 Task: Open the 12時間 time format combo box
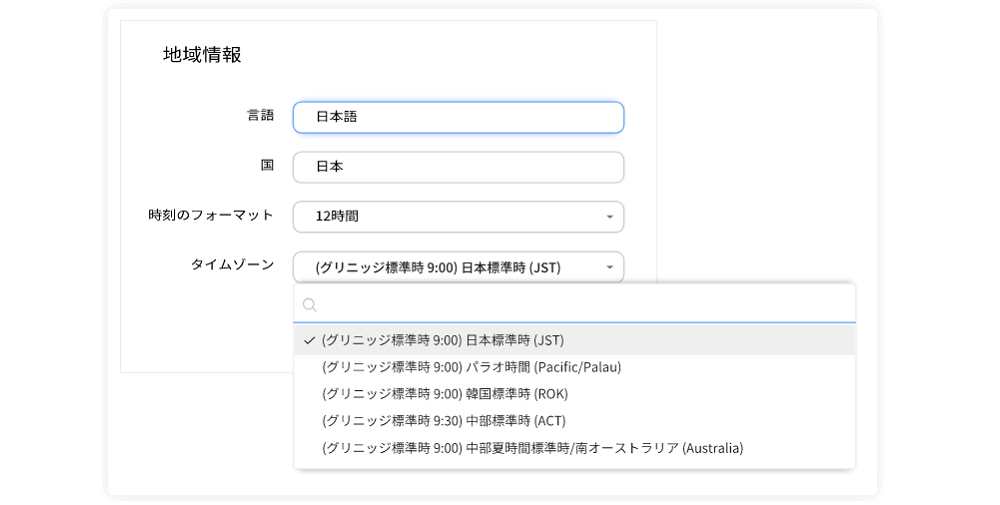point(458,217)
